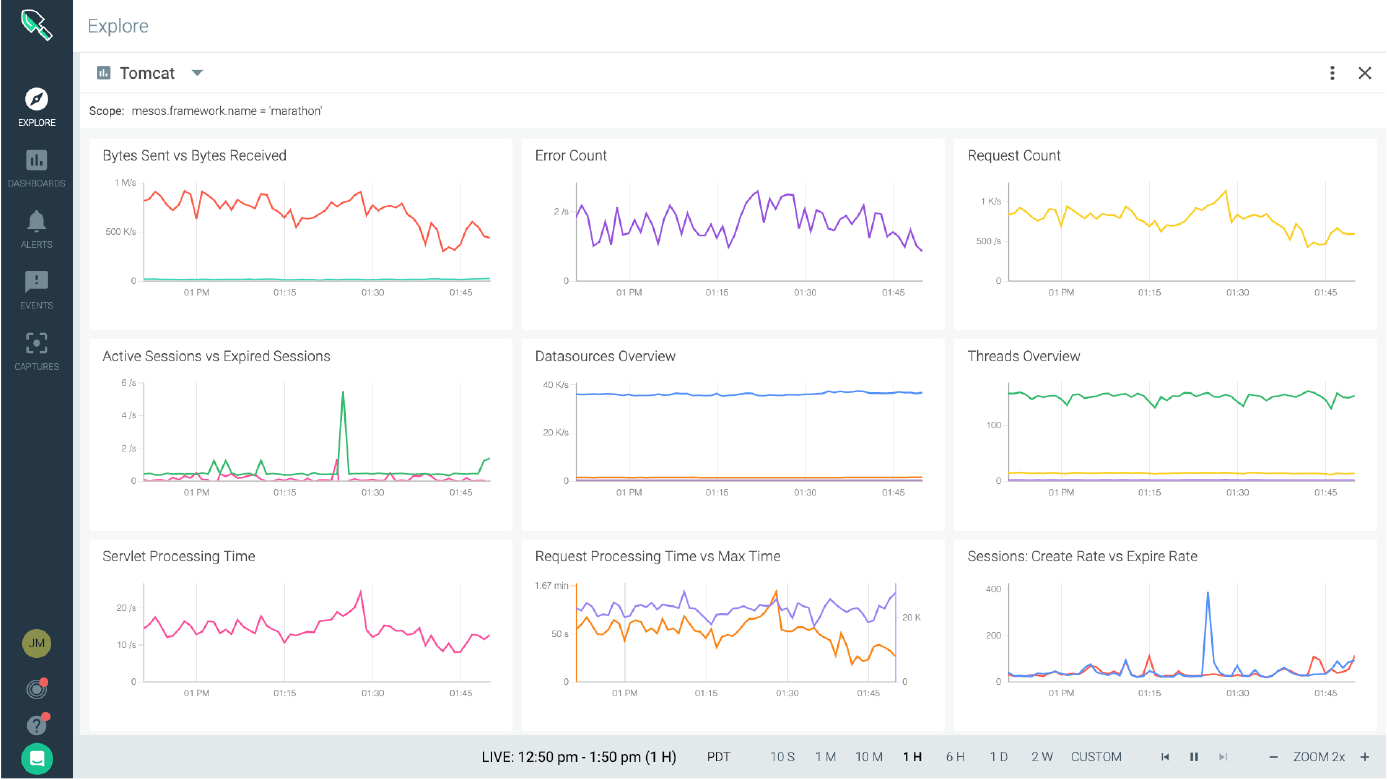Close the Tomcat panel
This screenshot has height=780, width=1387.
pyautogui.click(x=1364, y=73)
